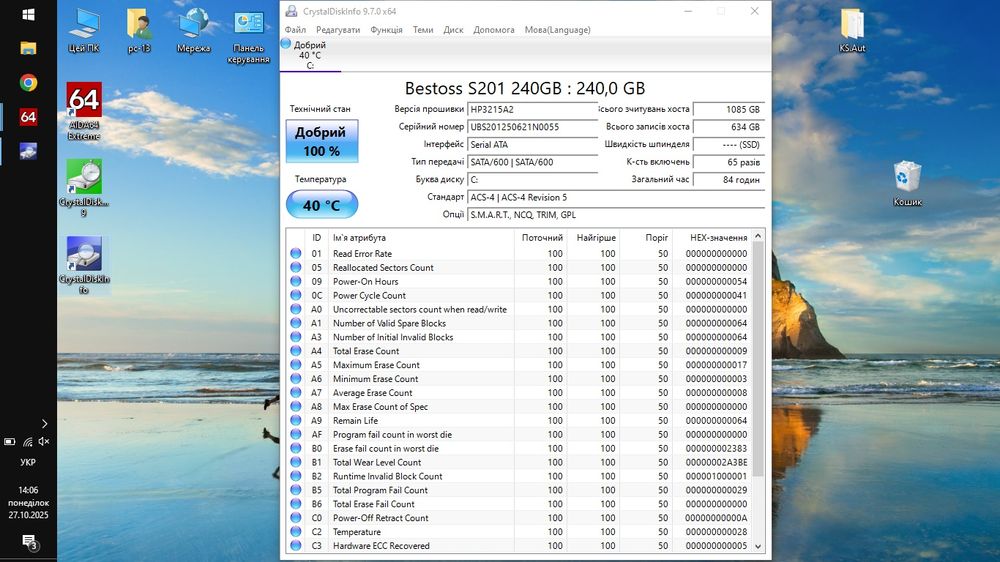
Task: Open the notification center icon
Action: 29,542
